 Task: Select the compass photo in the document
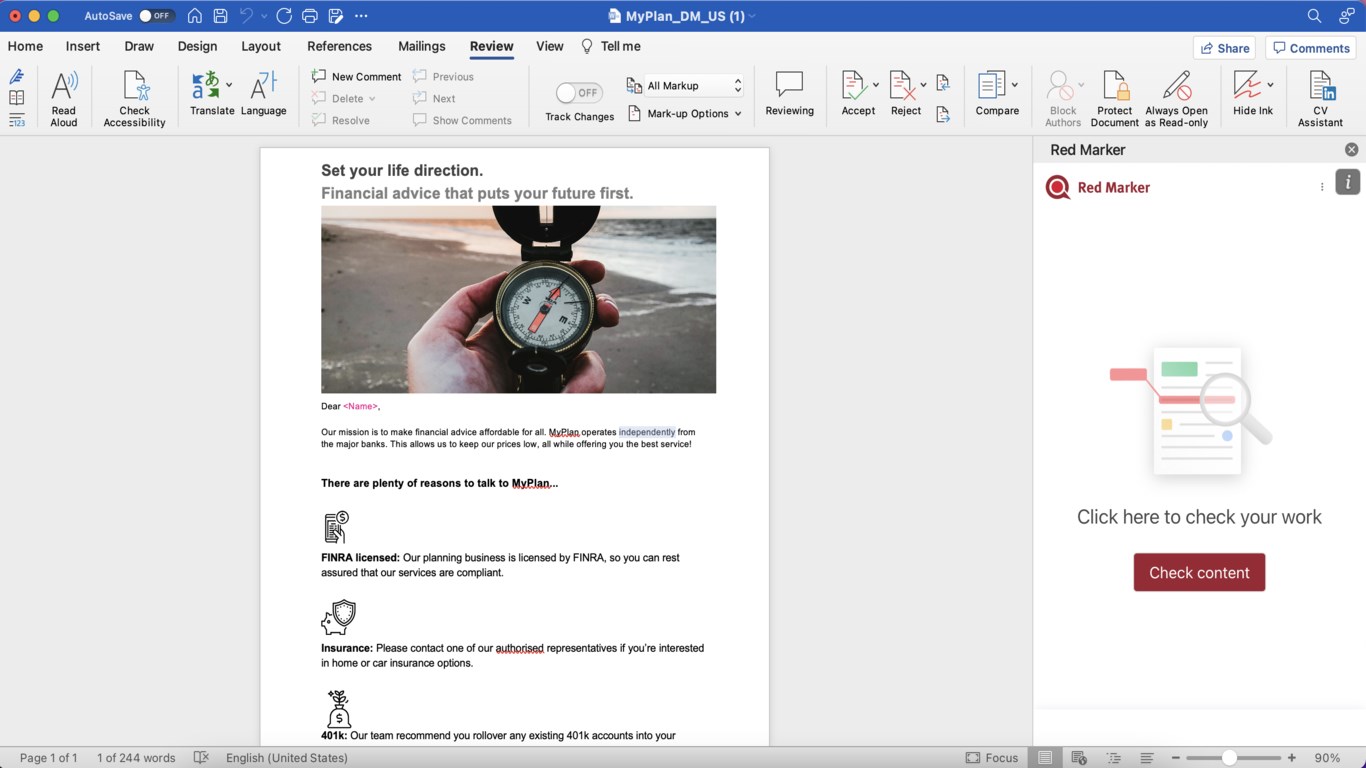[x=518, y=299]
